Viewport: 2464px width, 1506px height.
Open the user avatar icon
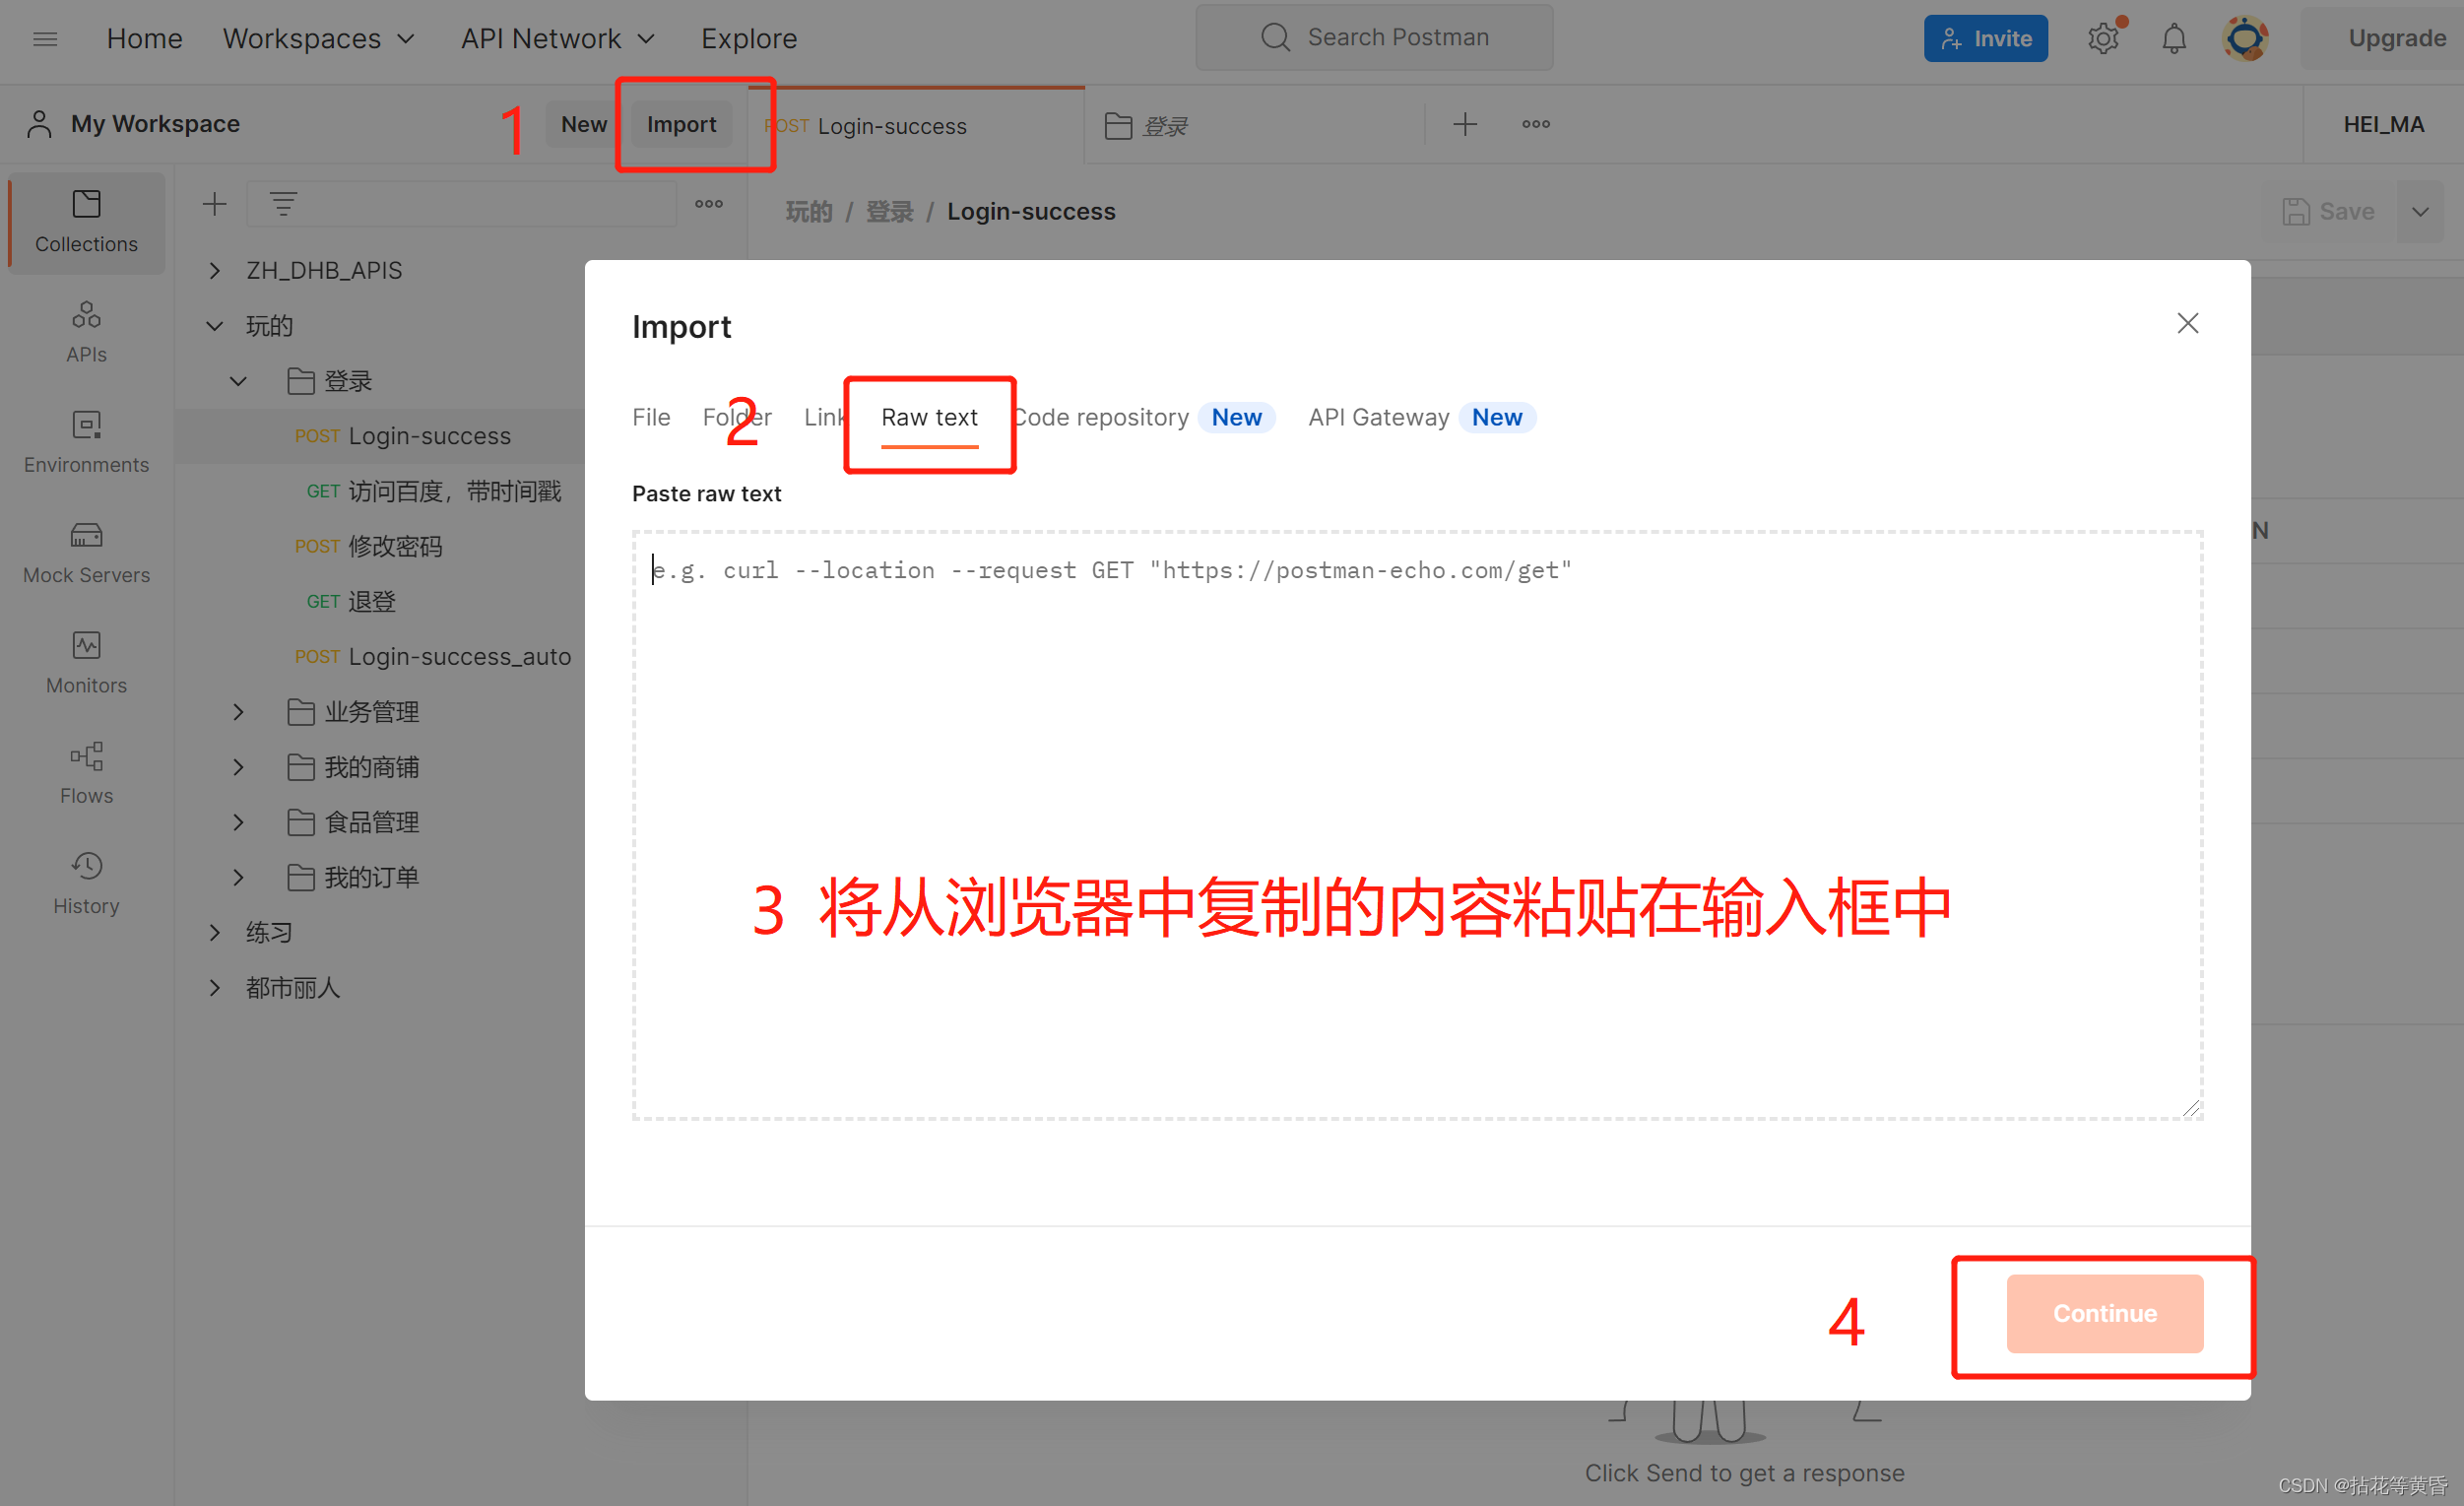point(2245,39)
